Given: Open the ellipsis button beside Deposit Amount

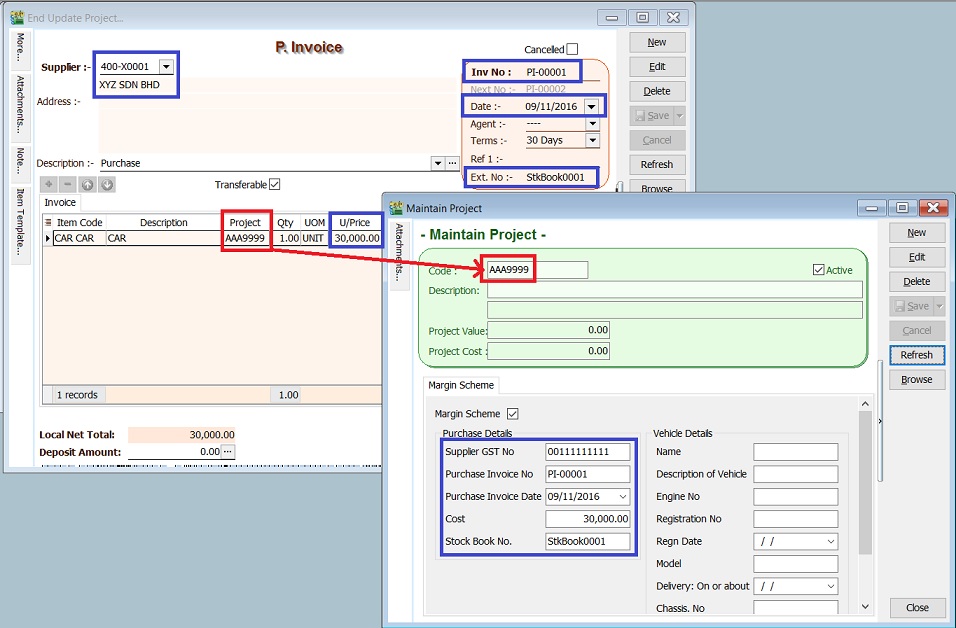Looking at the screenshot, I should pyautogui.click(x=228, y=452).
